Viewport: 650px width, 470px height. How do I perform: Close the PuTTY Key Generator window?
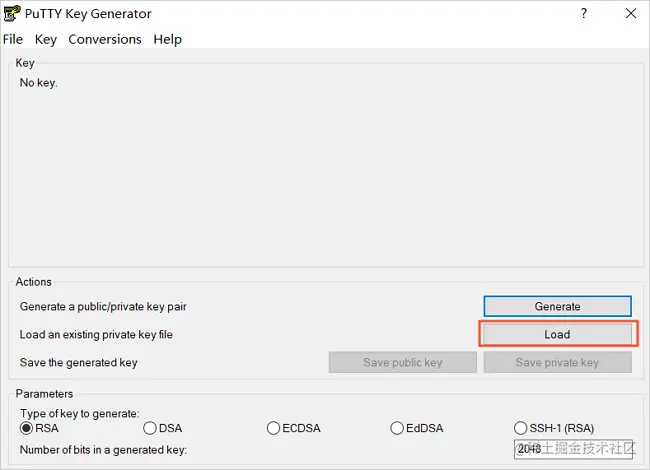(631, 13)
